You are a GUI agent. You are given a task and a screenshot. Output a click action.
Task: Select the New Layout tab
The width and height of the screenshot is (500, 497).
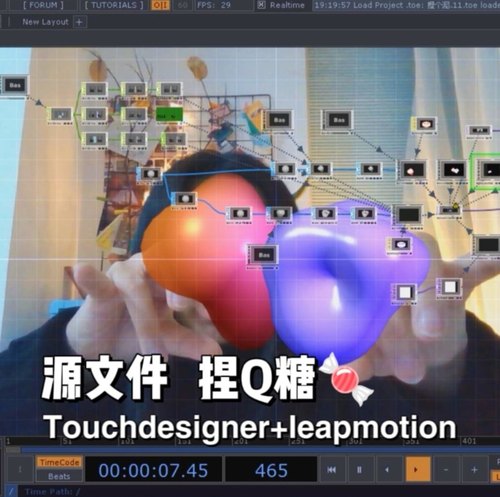tap(45, 22)
